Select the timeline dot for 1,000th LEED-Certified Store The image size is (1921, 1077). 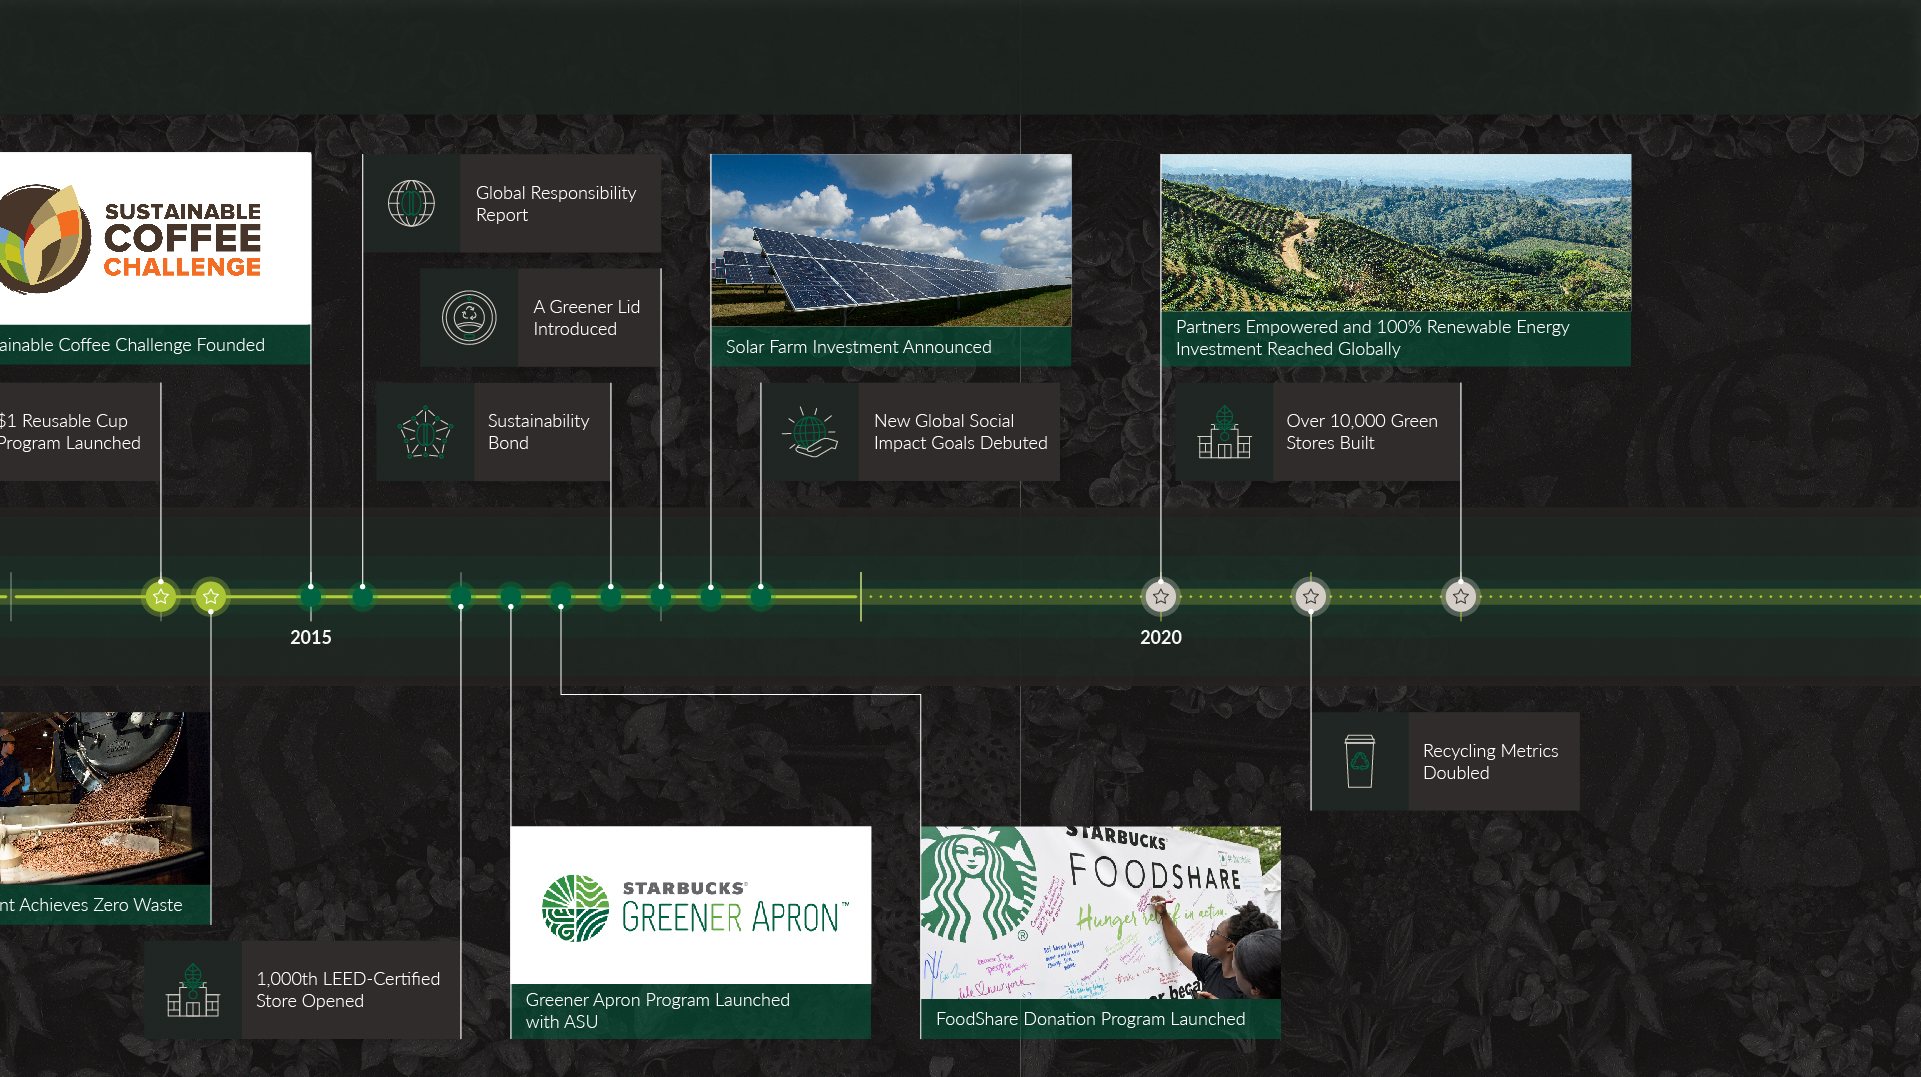[461, 597]
